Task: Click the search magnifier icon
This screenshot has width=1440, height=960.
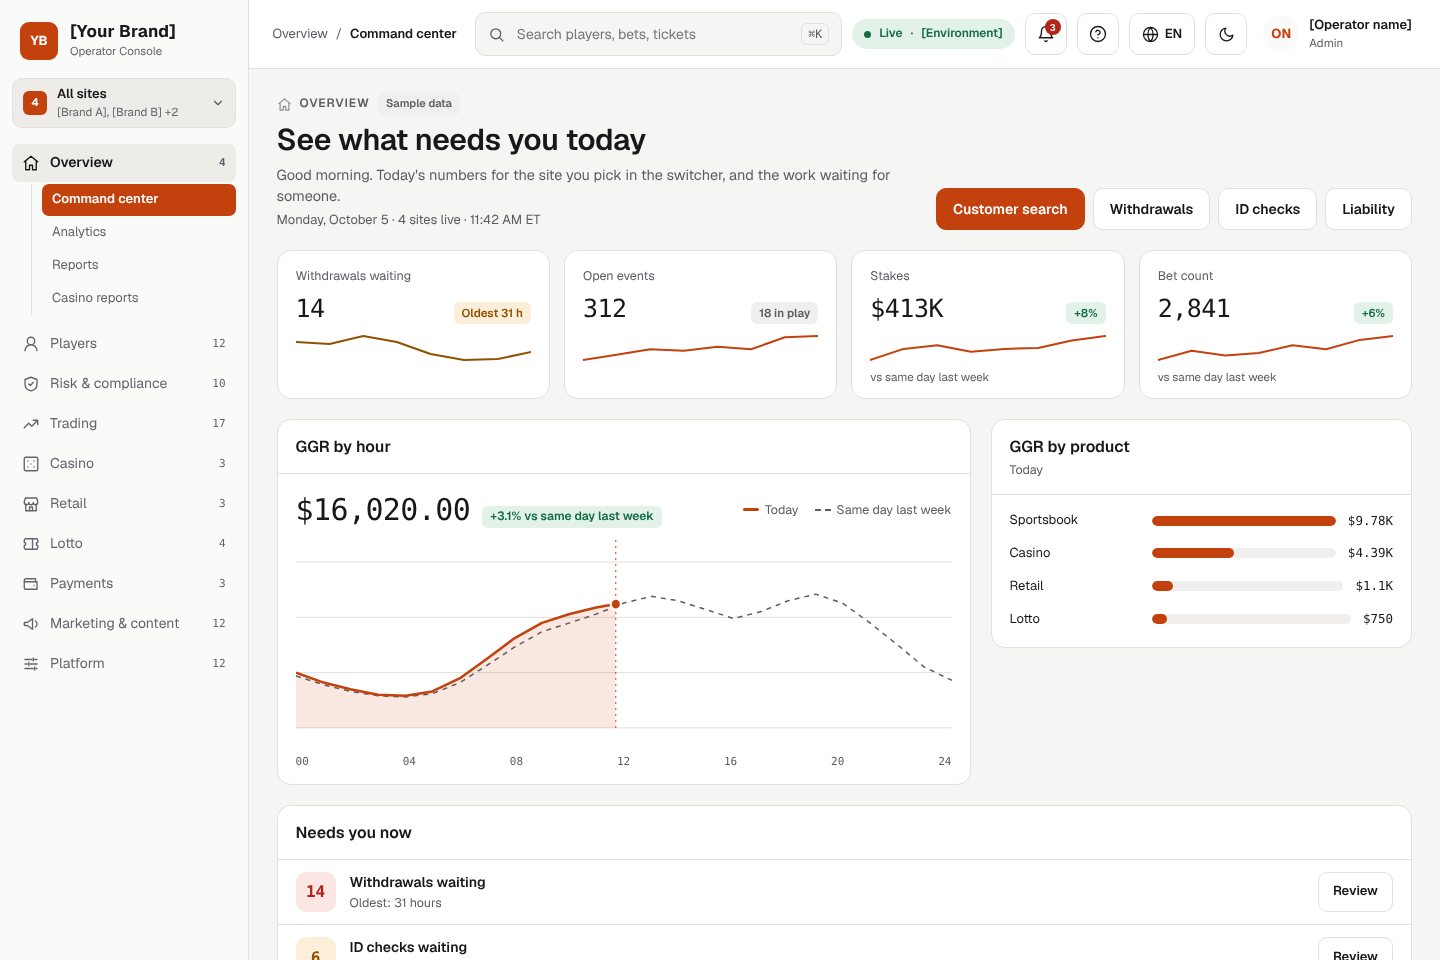Action: [497, 34]
